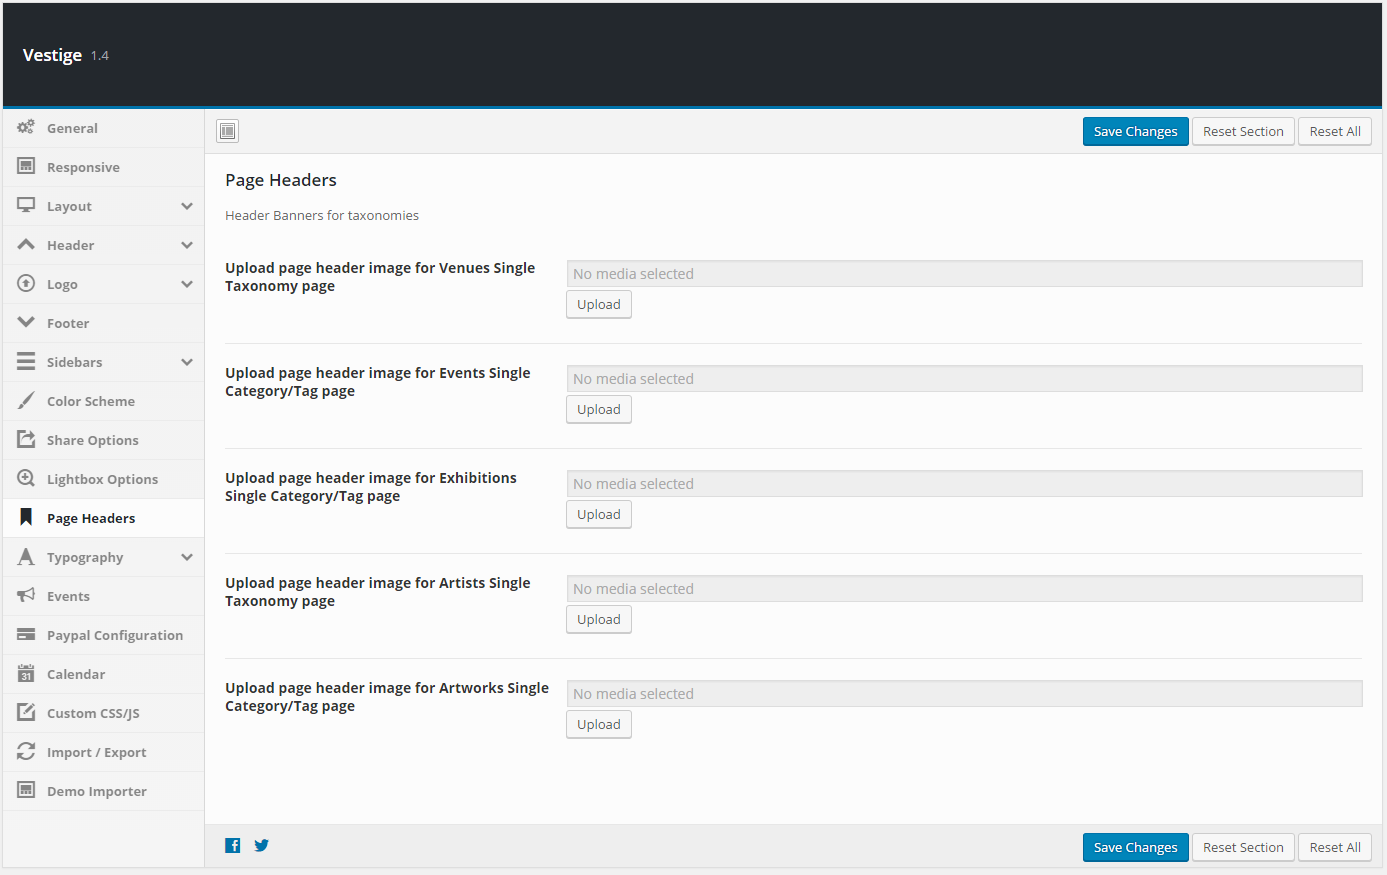Screen dimensions: 1387x875
Task: Expand the Header section chevron
Action: 187,245
